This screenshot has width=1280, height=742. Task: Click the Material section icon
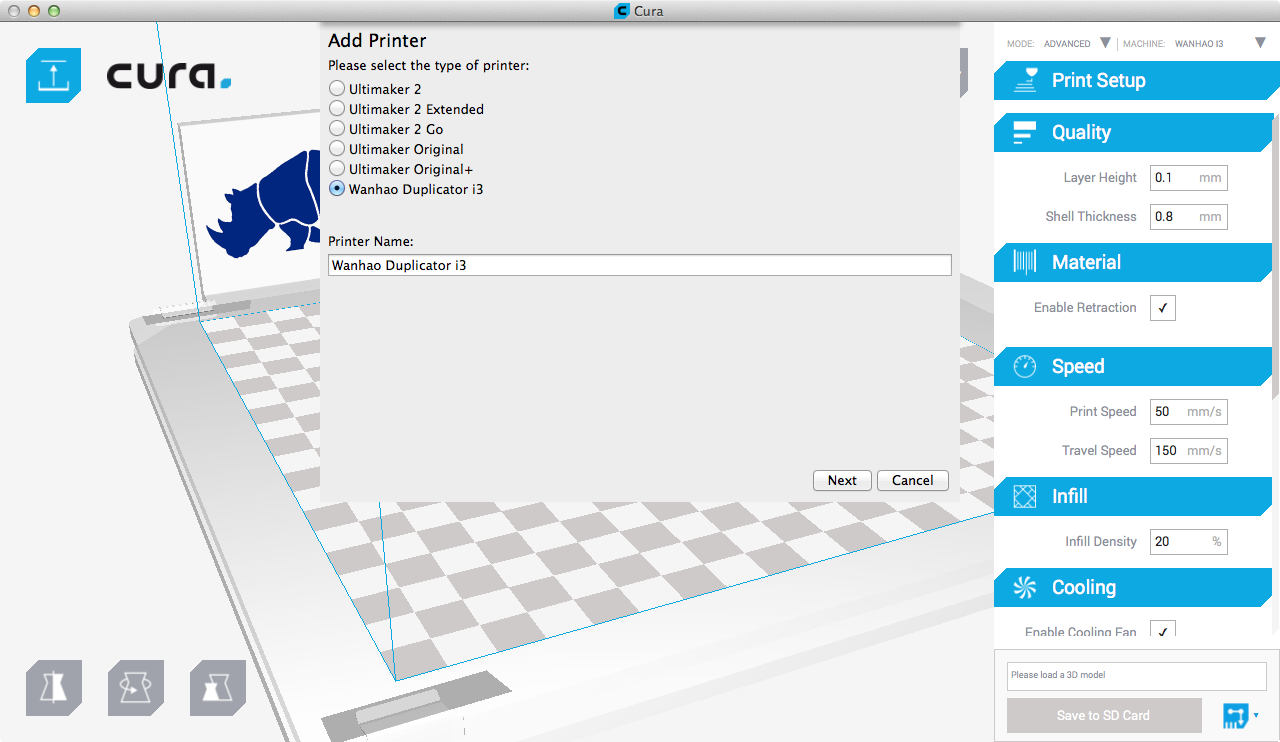(1024, 262)
